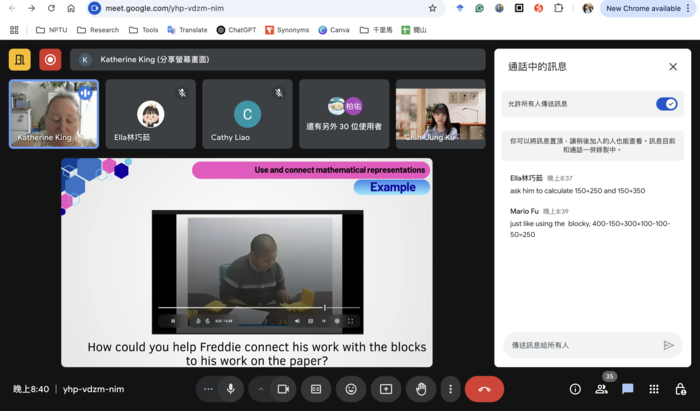700x411 pixels.
Task: Click the shared video settings gear
Action: coord(337,321)
